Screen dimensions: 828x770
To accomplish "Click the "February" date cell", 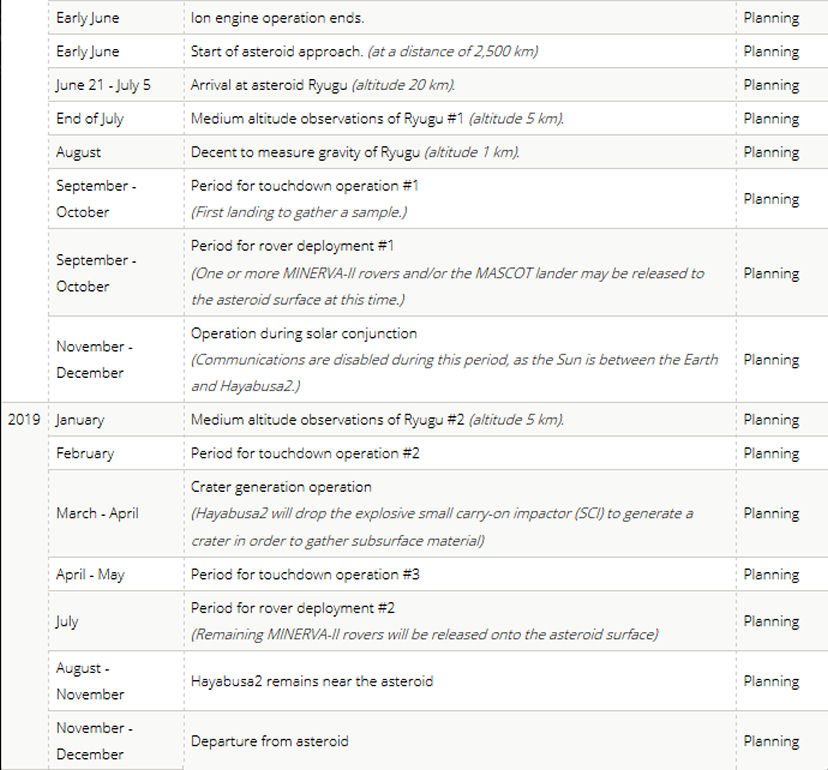I will click(x=85, y=453).
